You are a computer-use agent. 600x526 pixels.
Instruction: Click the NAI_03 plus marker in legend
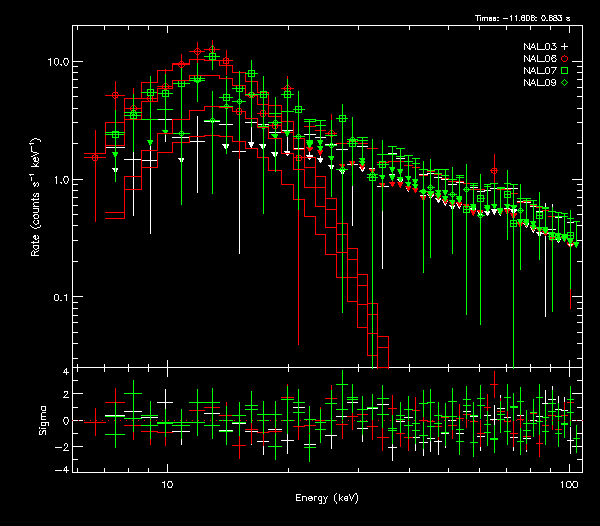click(565, 47)
